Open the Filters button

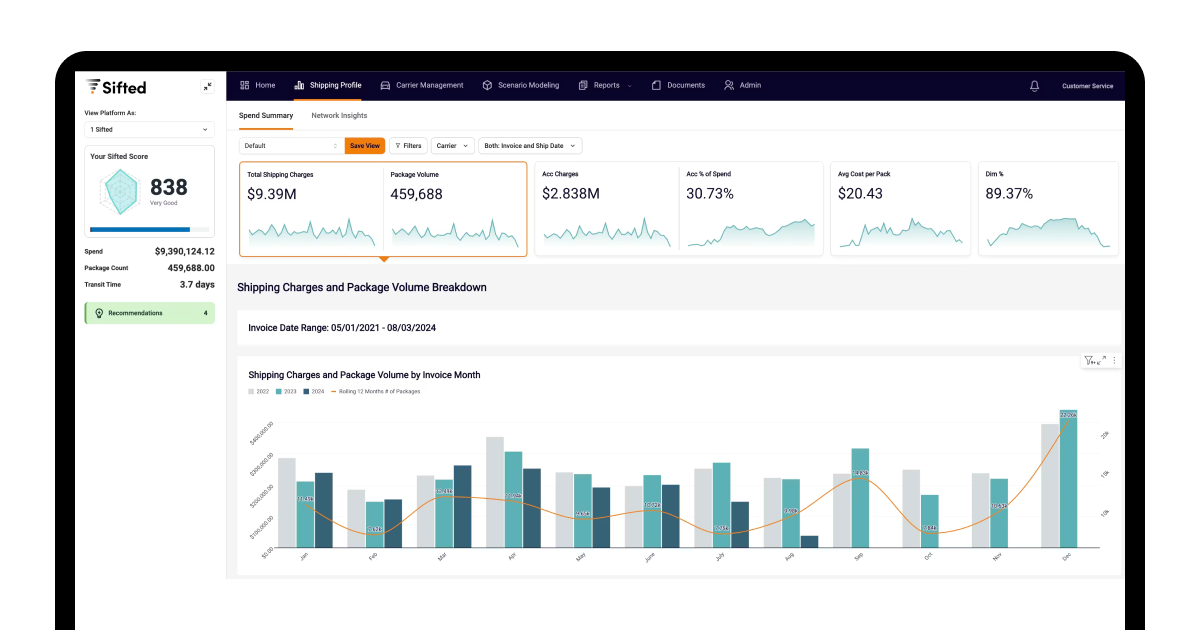point(408,146)
